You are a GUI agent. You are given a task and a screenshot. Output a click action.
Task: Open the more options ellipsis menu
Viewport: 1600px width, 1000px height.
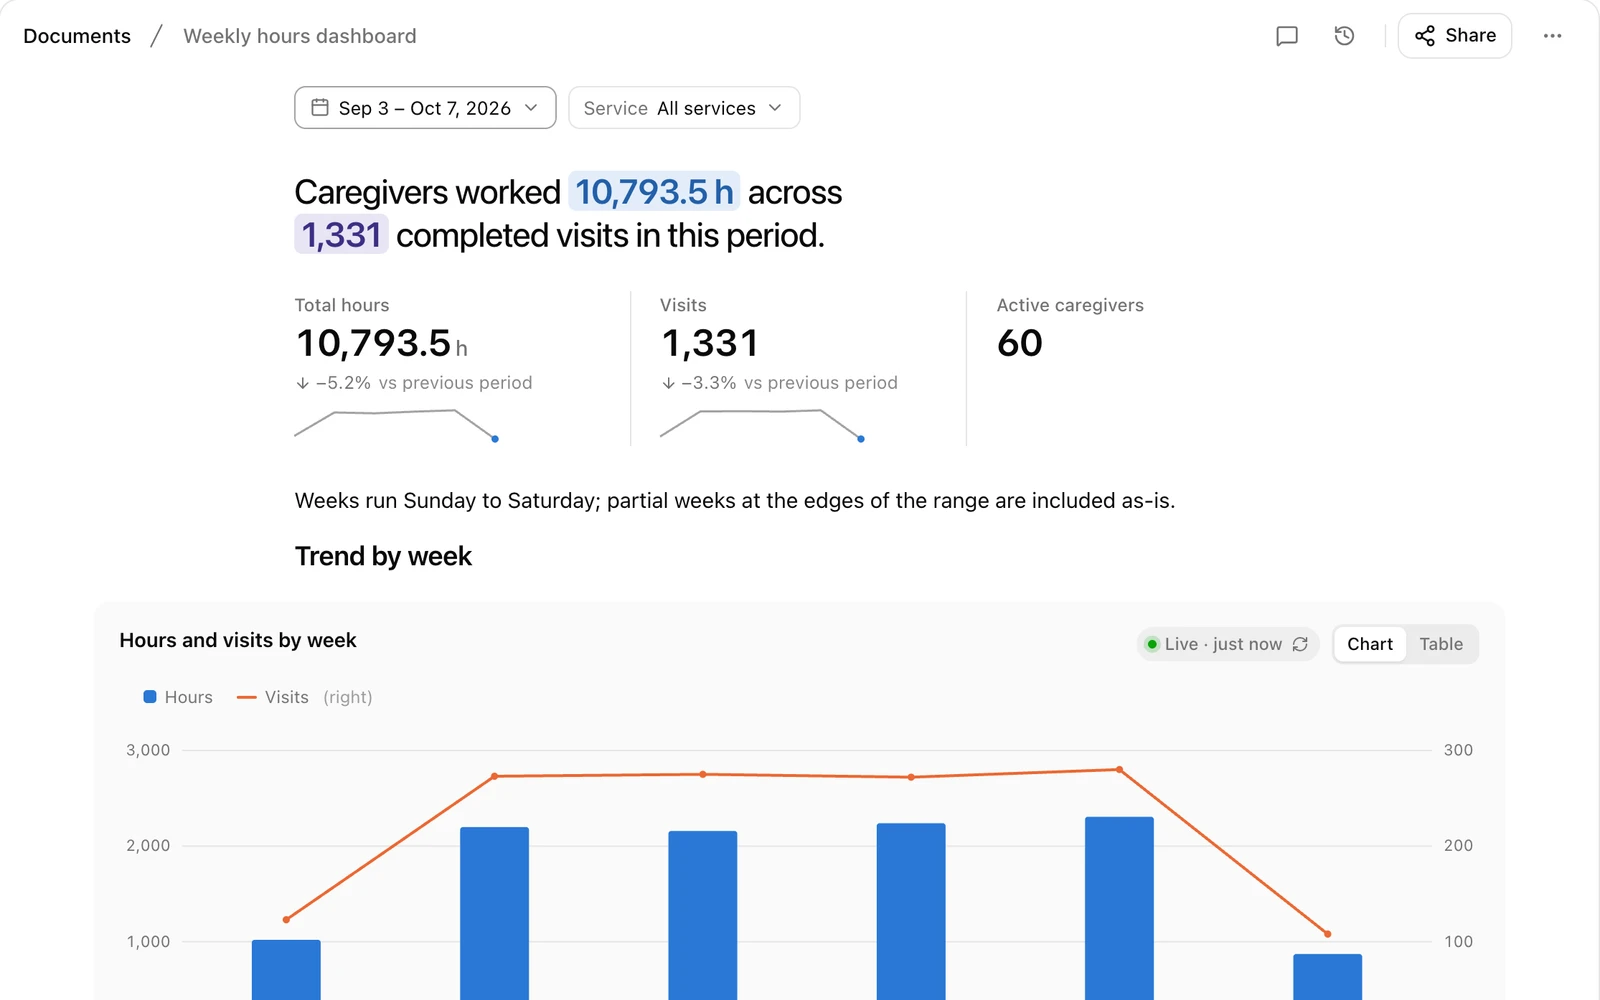pos(1552,36)
